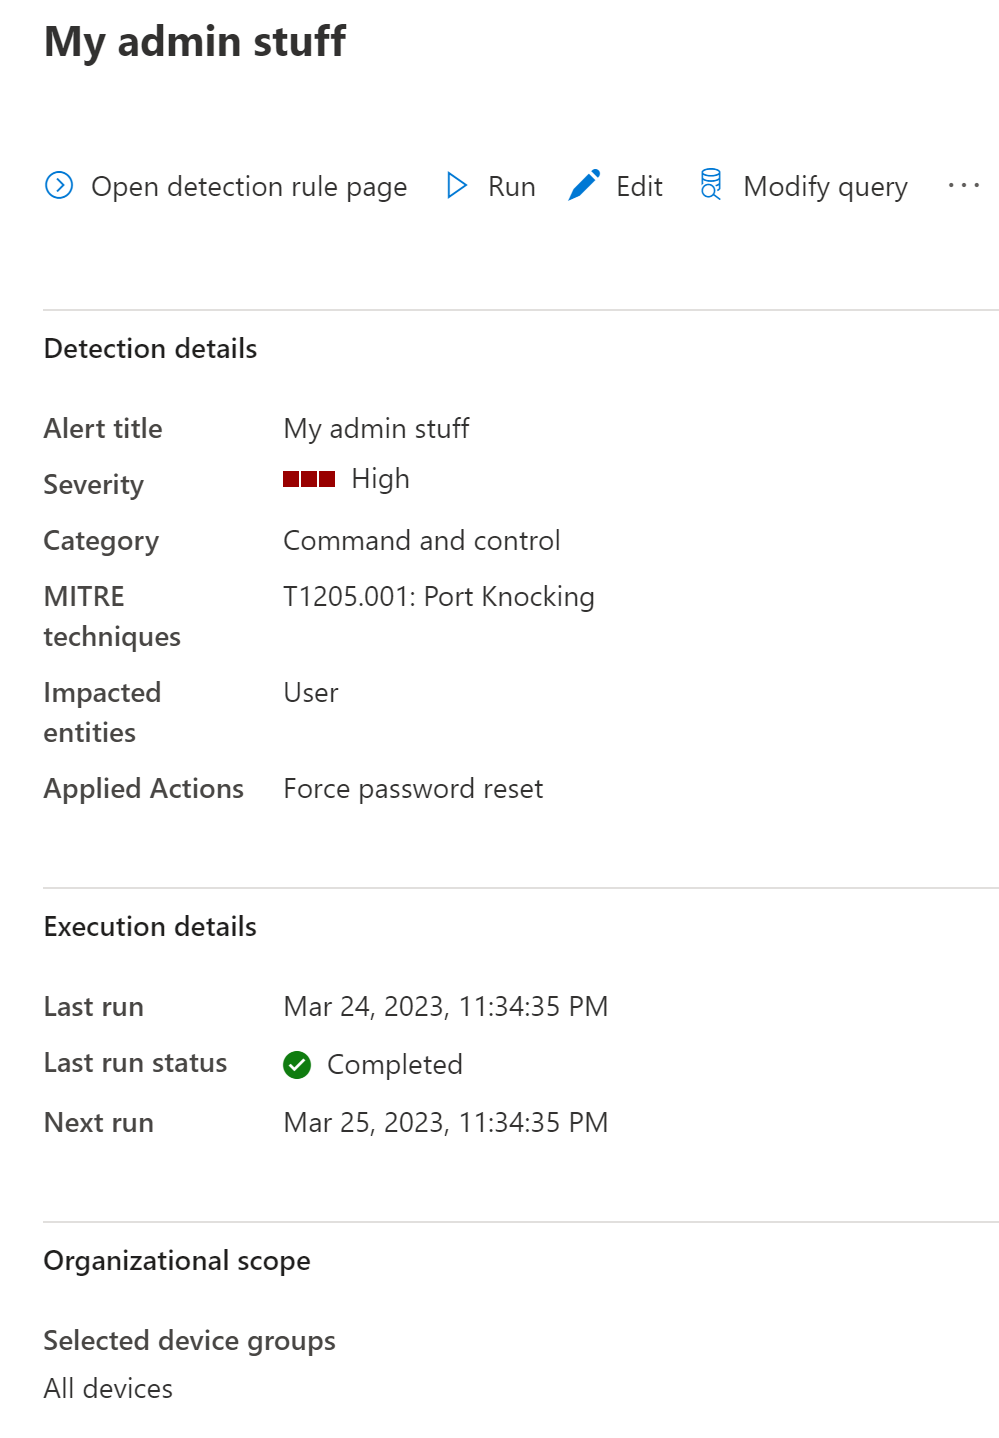Open the more actions ellipsis menu
Image resolution: width=999 pixels, height=1438 pixels.
tap(963, 186)
